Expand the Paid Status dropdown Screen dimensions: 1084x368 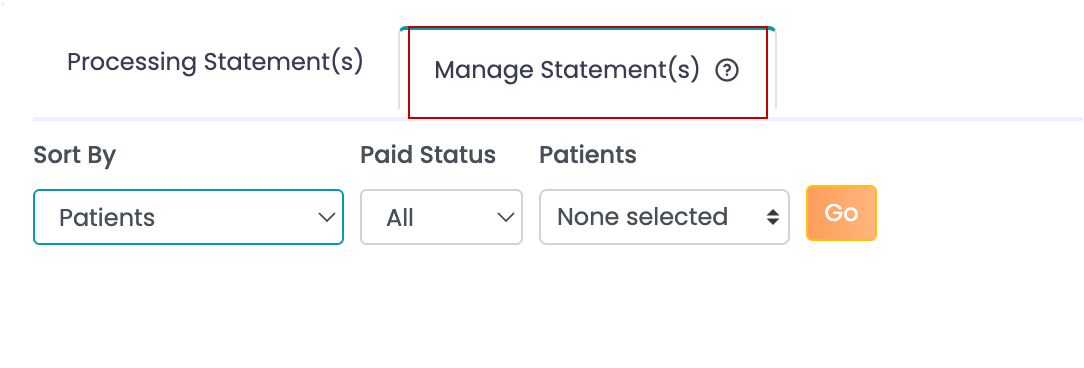point(441,217)
